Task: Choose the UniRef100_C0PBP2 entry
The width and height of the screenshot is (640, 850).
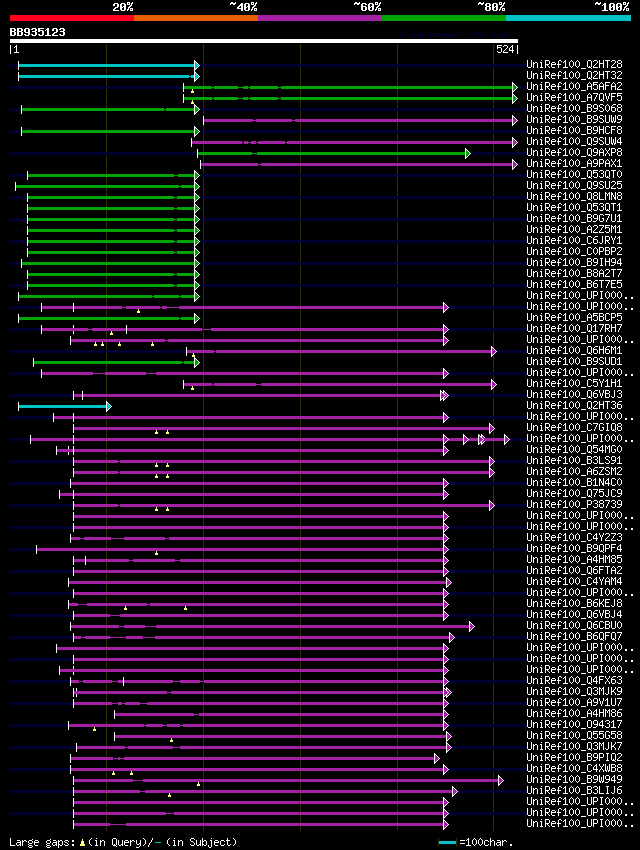Action: point(574,252)
